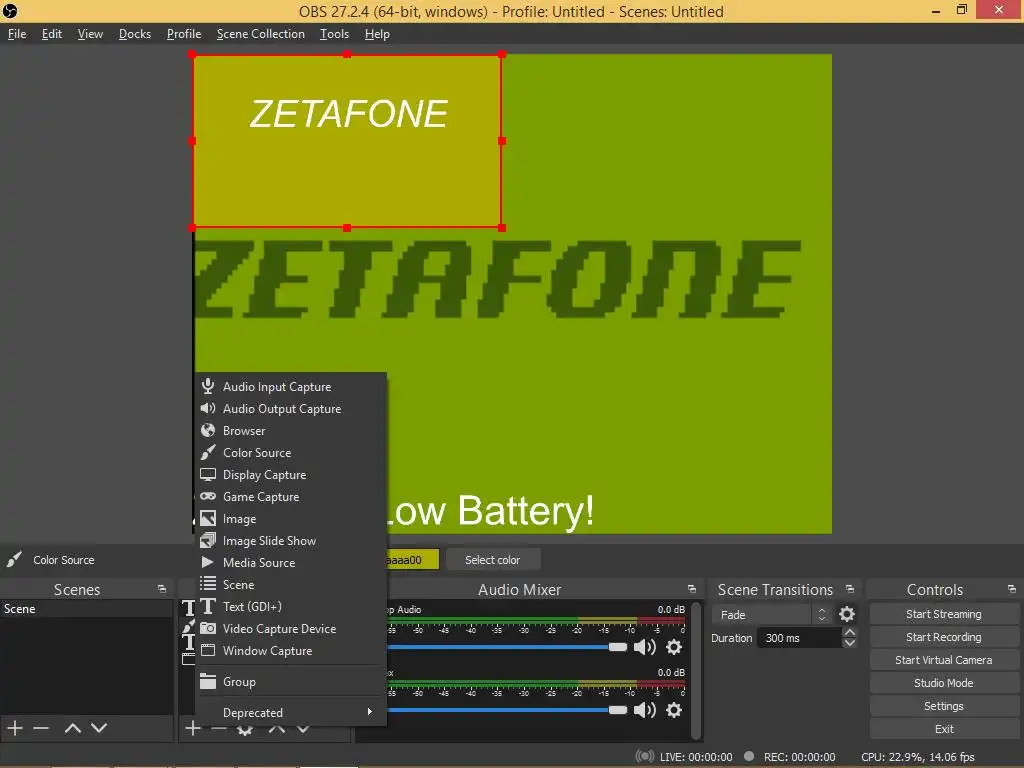
Task: Undock the Scene Transitions panel with its float icon
Action: [x=850, y=589]
